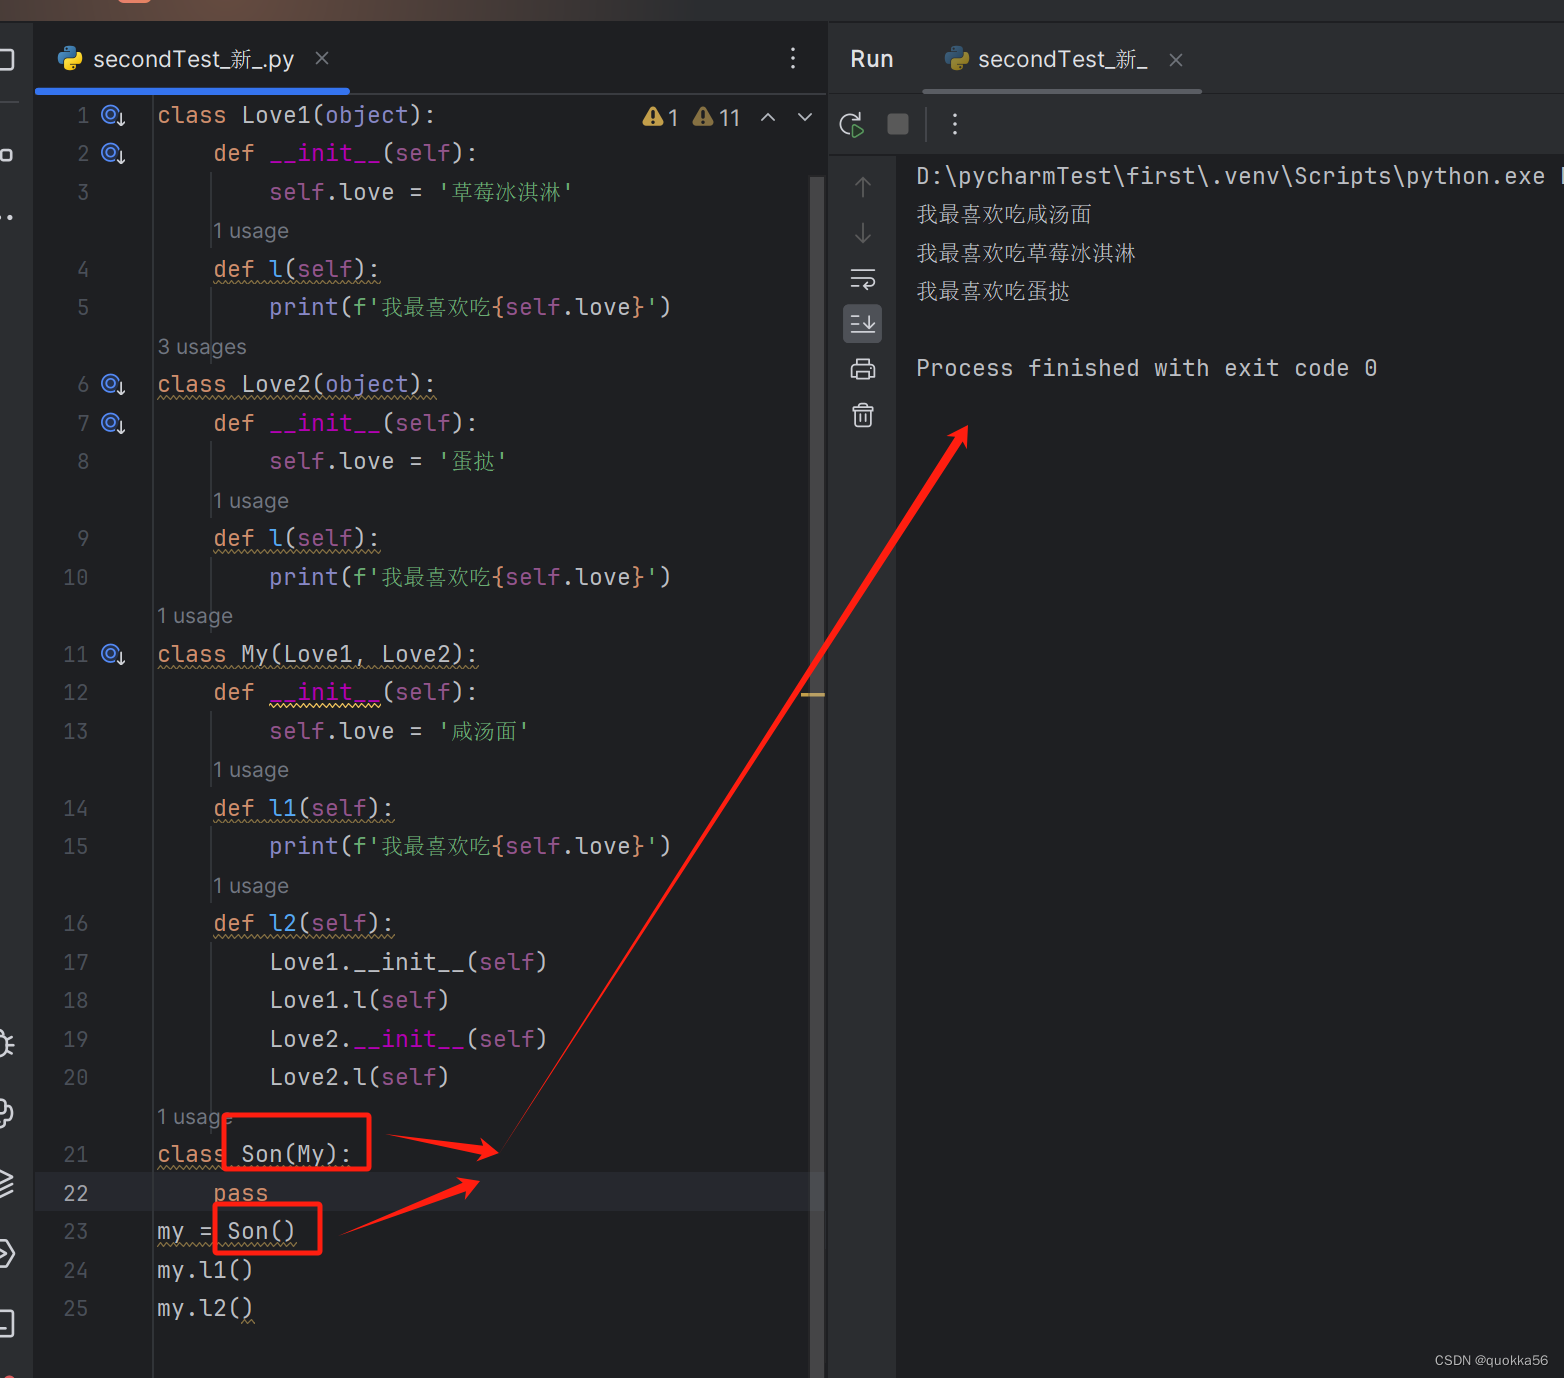Open the Python Packages sidebar icon
The width and height of the screenshot is (1564, 1378).
(6, 1113)
